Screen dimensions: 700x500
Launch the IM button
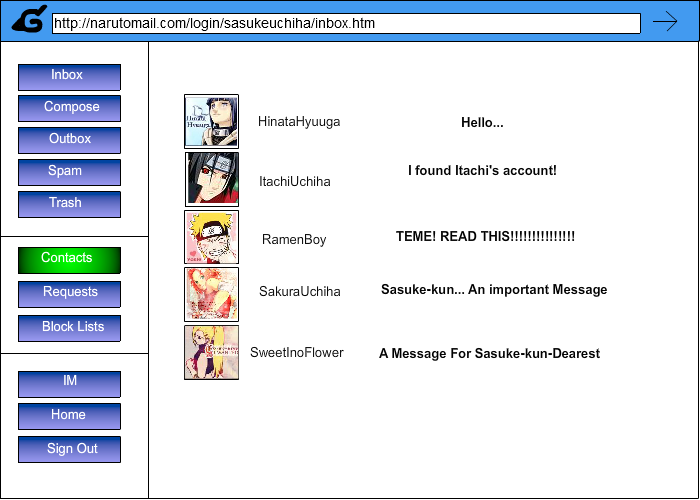coord(69,384)
